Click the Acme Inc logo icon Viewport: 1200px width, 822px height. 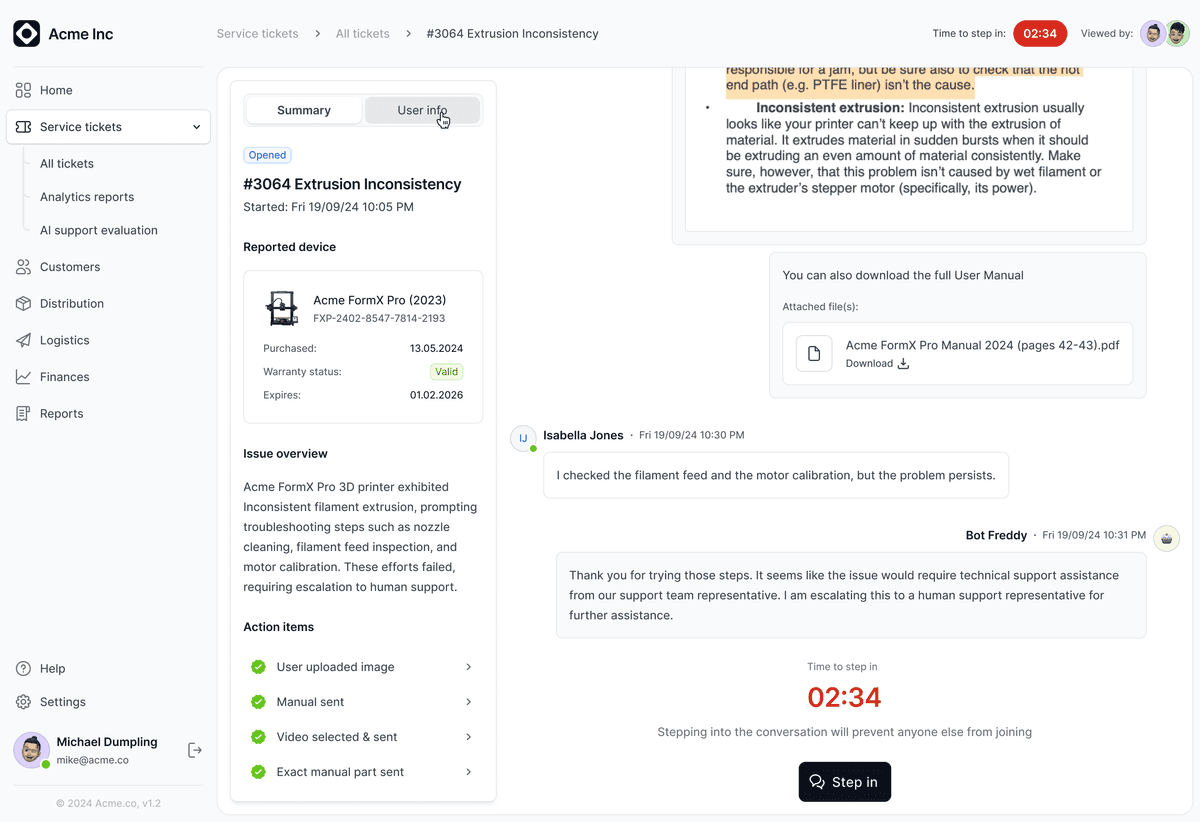click(x=27, y=34)
